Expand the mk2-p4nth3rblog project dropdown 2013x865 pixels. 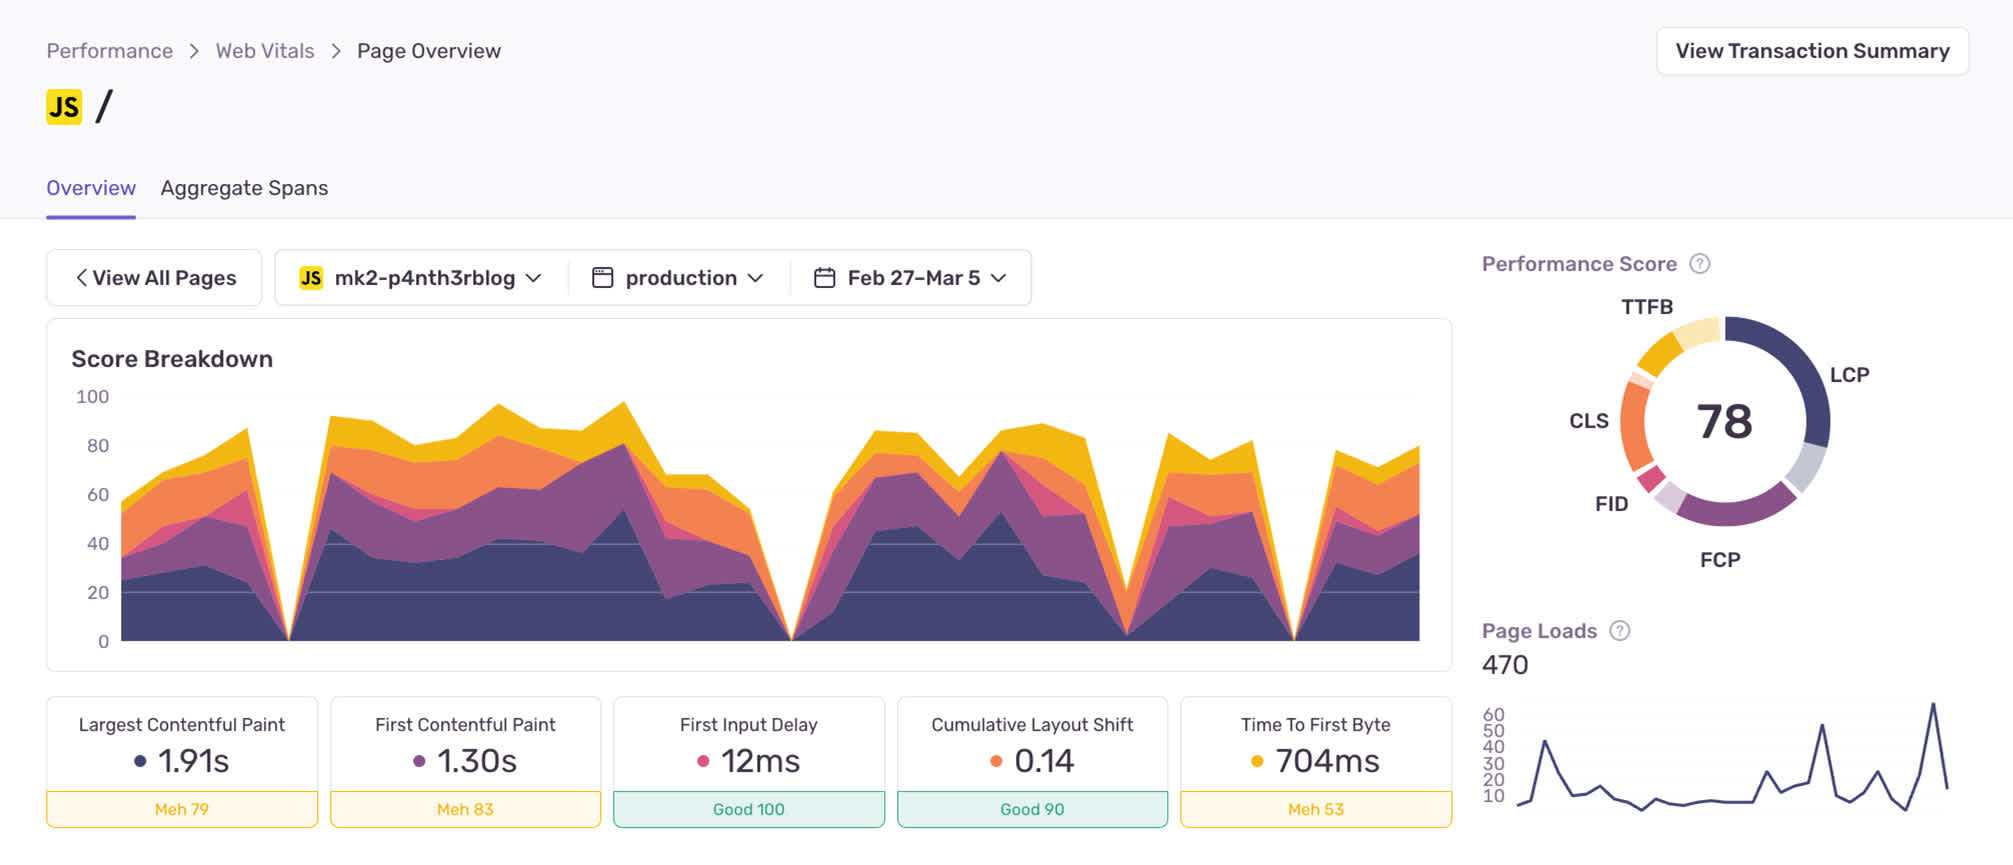421,278
